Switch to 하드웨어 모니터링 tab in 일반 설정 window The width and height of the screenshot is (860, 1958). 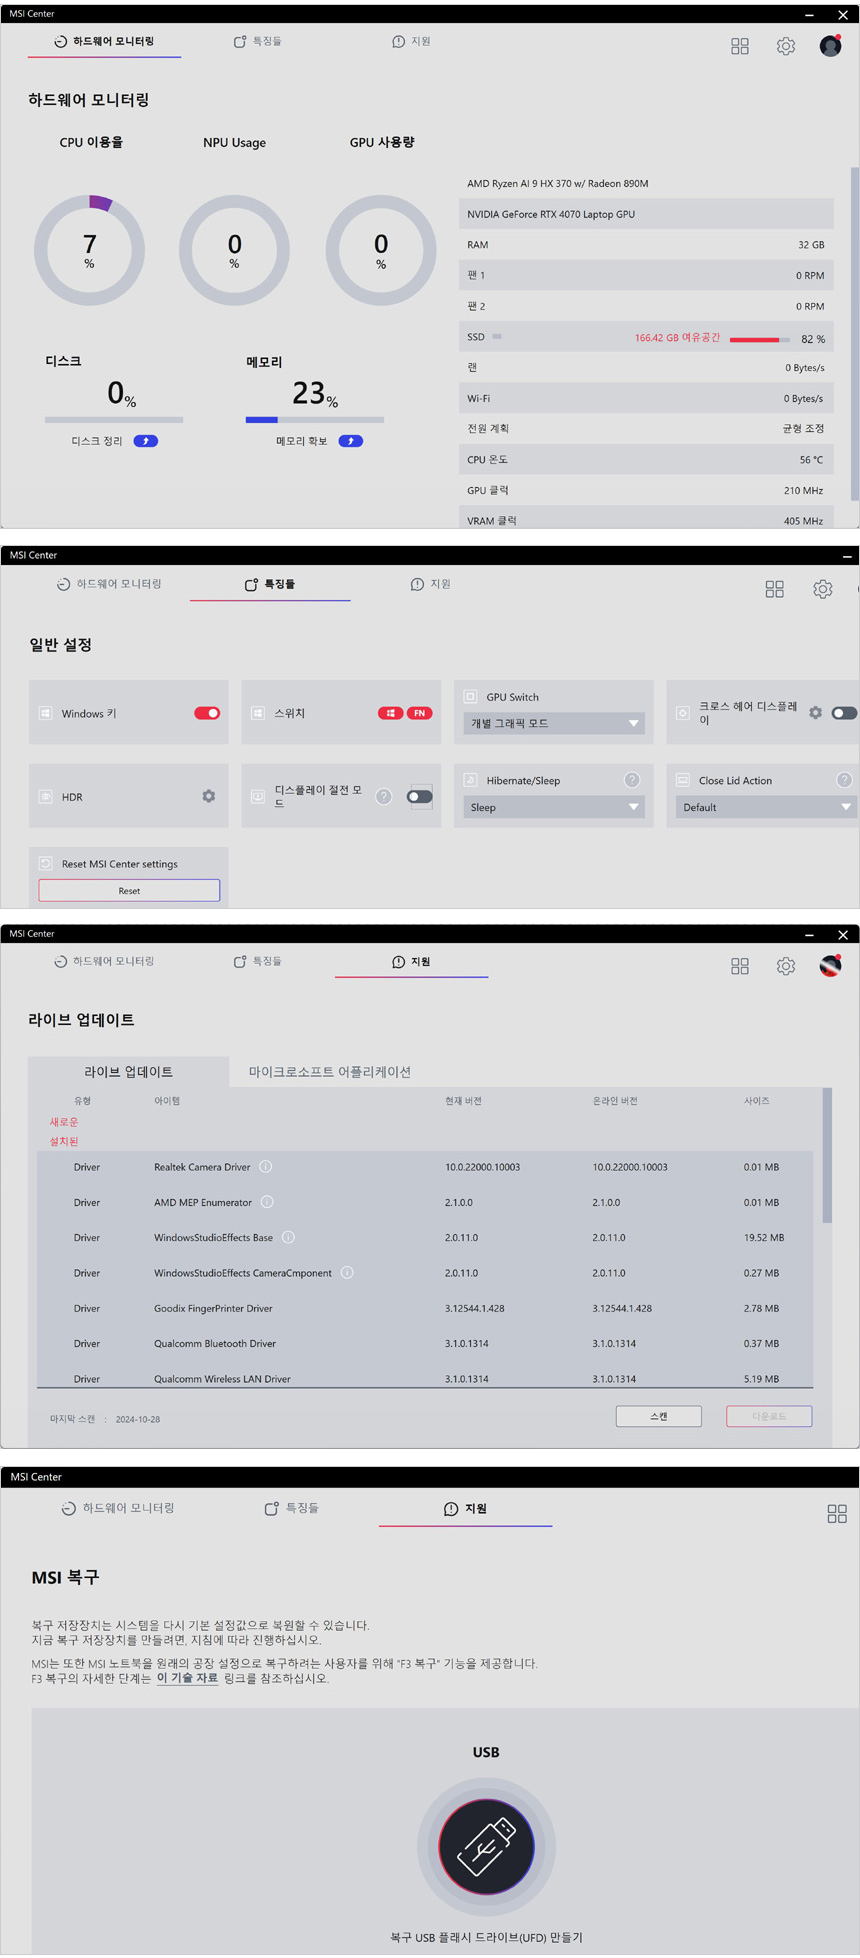pyautogui.click(x=109, y=584)
